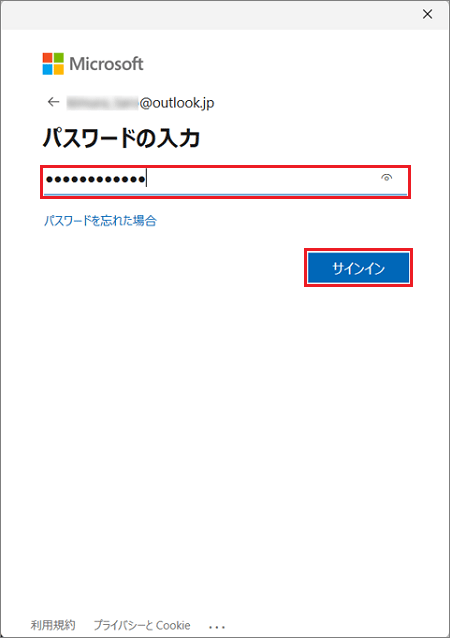Expand the footer ellipsis menu

(217, 627)
